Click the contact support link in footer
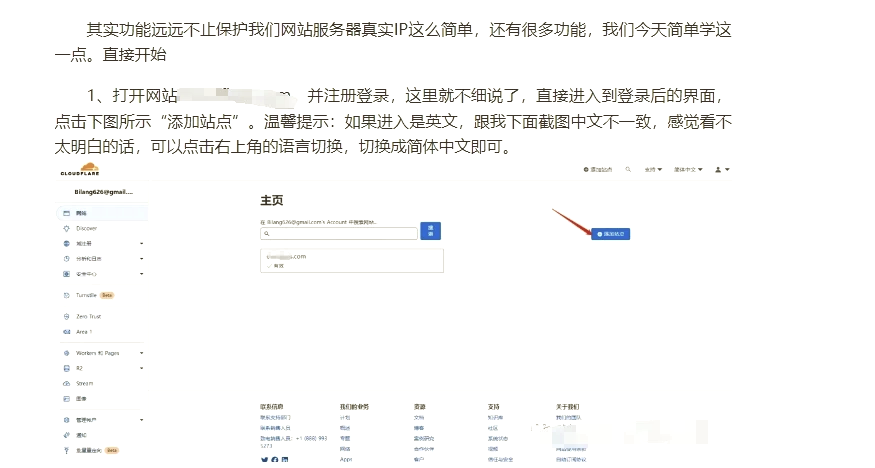Image resolution: width=875 pixels, height=468 pixels. (275, 417)
